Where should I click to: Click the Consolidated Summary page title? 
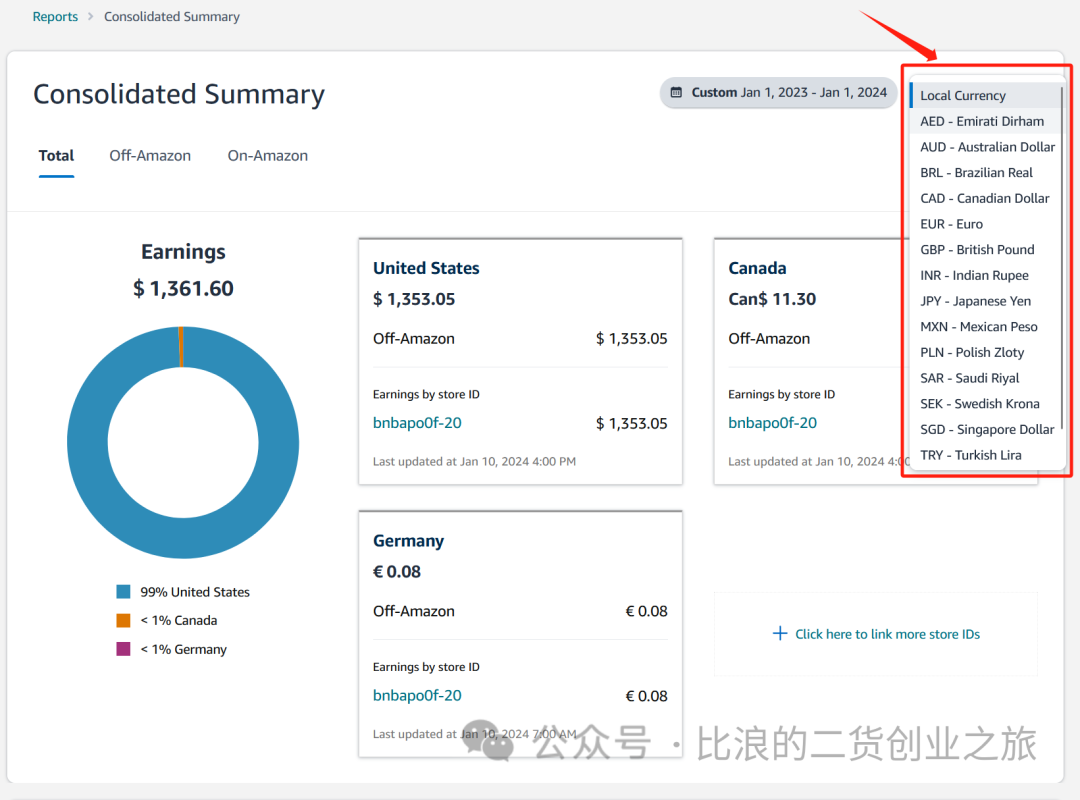(179, 94)
